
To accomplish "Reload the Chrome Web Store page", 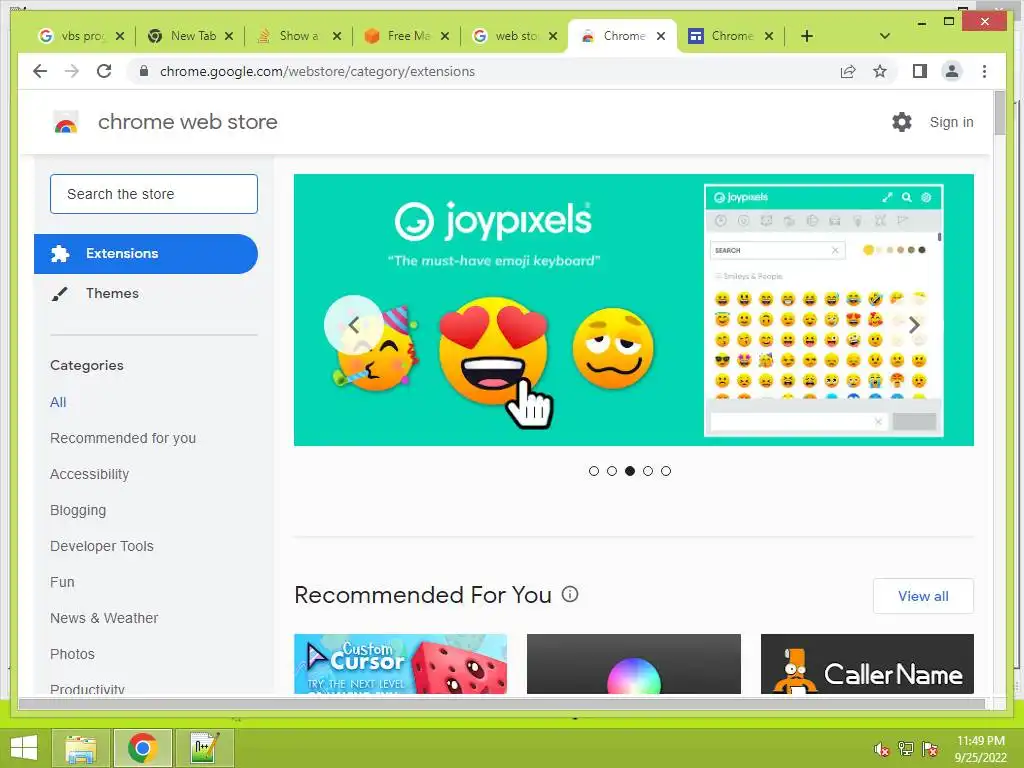I will [104, 71].
